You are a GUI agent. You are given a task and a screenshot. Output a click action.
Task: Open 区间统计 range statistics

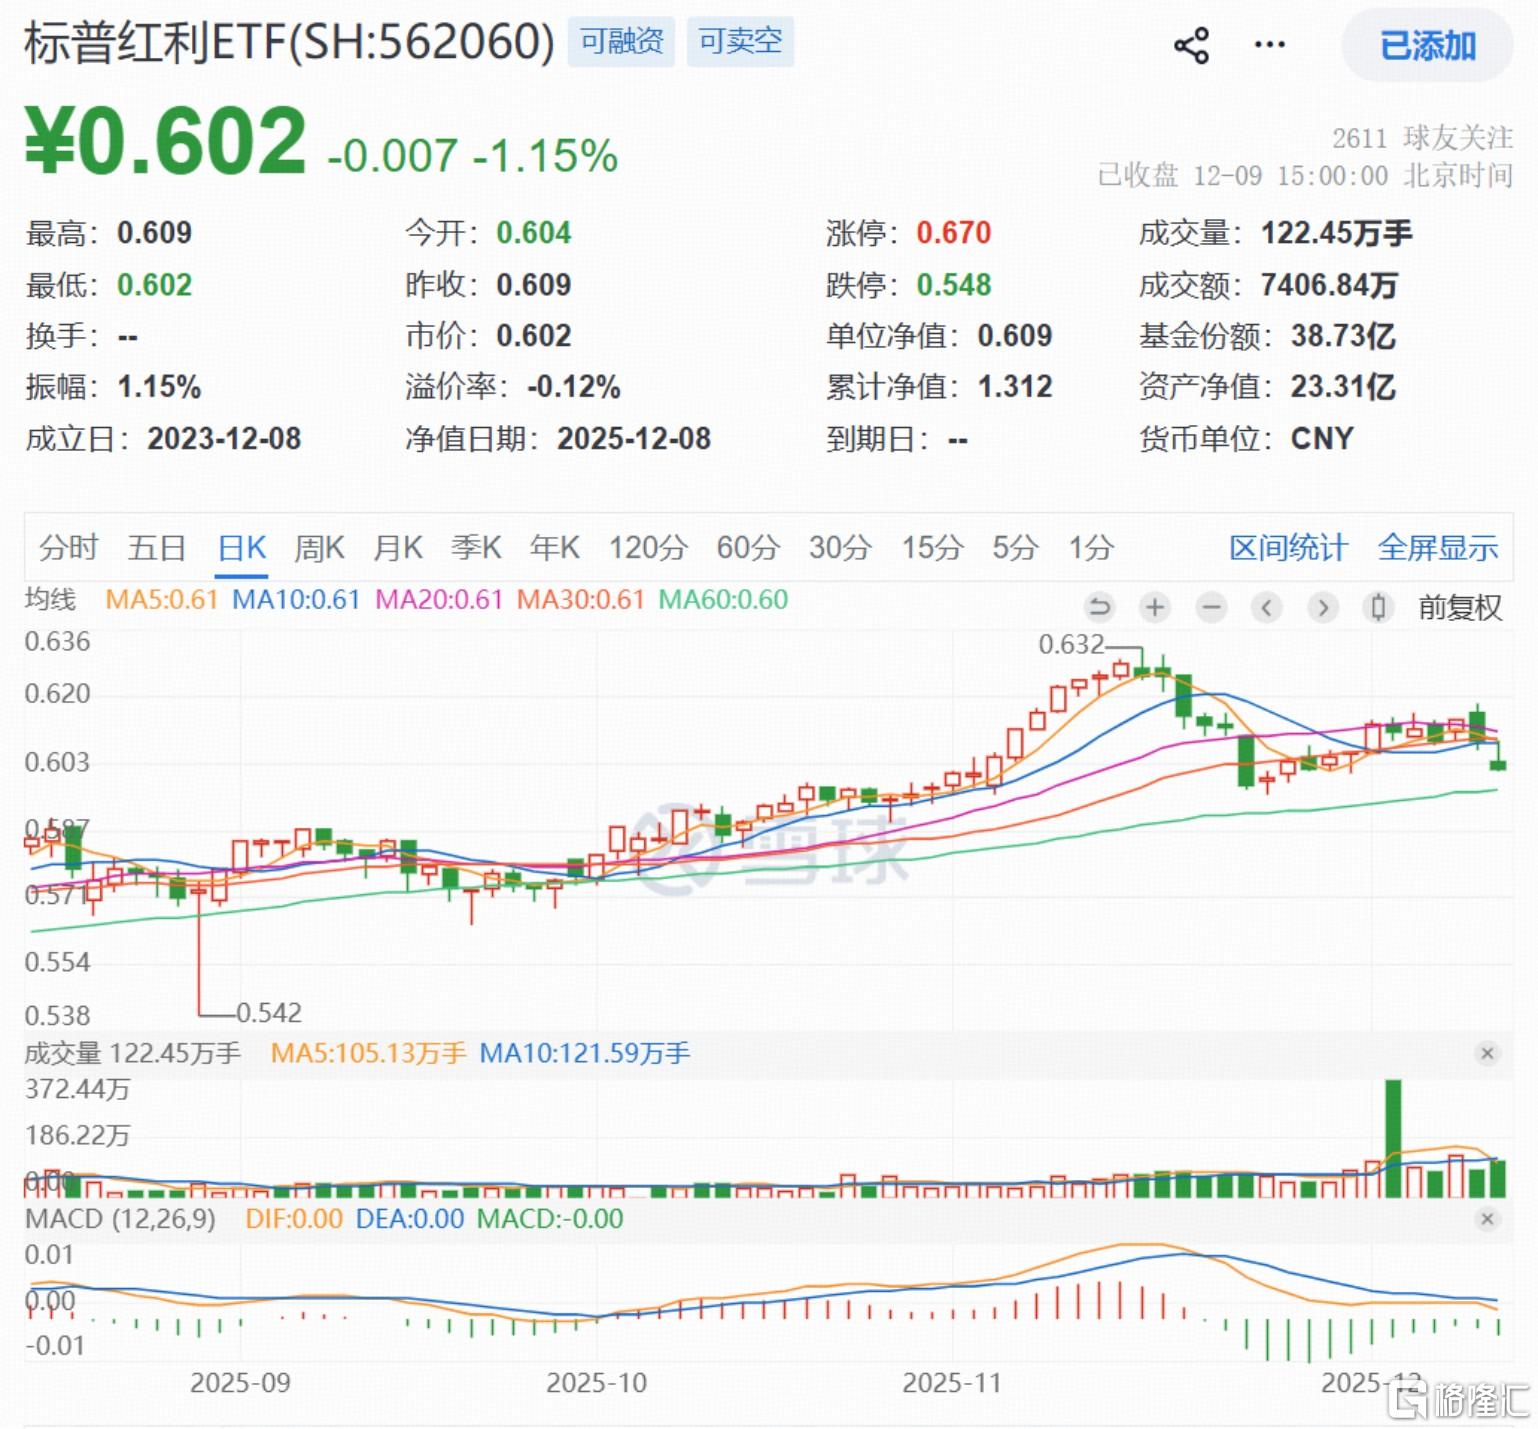pyautogui.click(x=1288, y=547)
